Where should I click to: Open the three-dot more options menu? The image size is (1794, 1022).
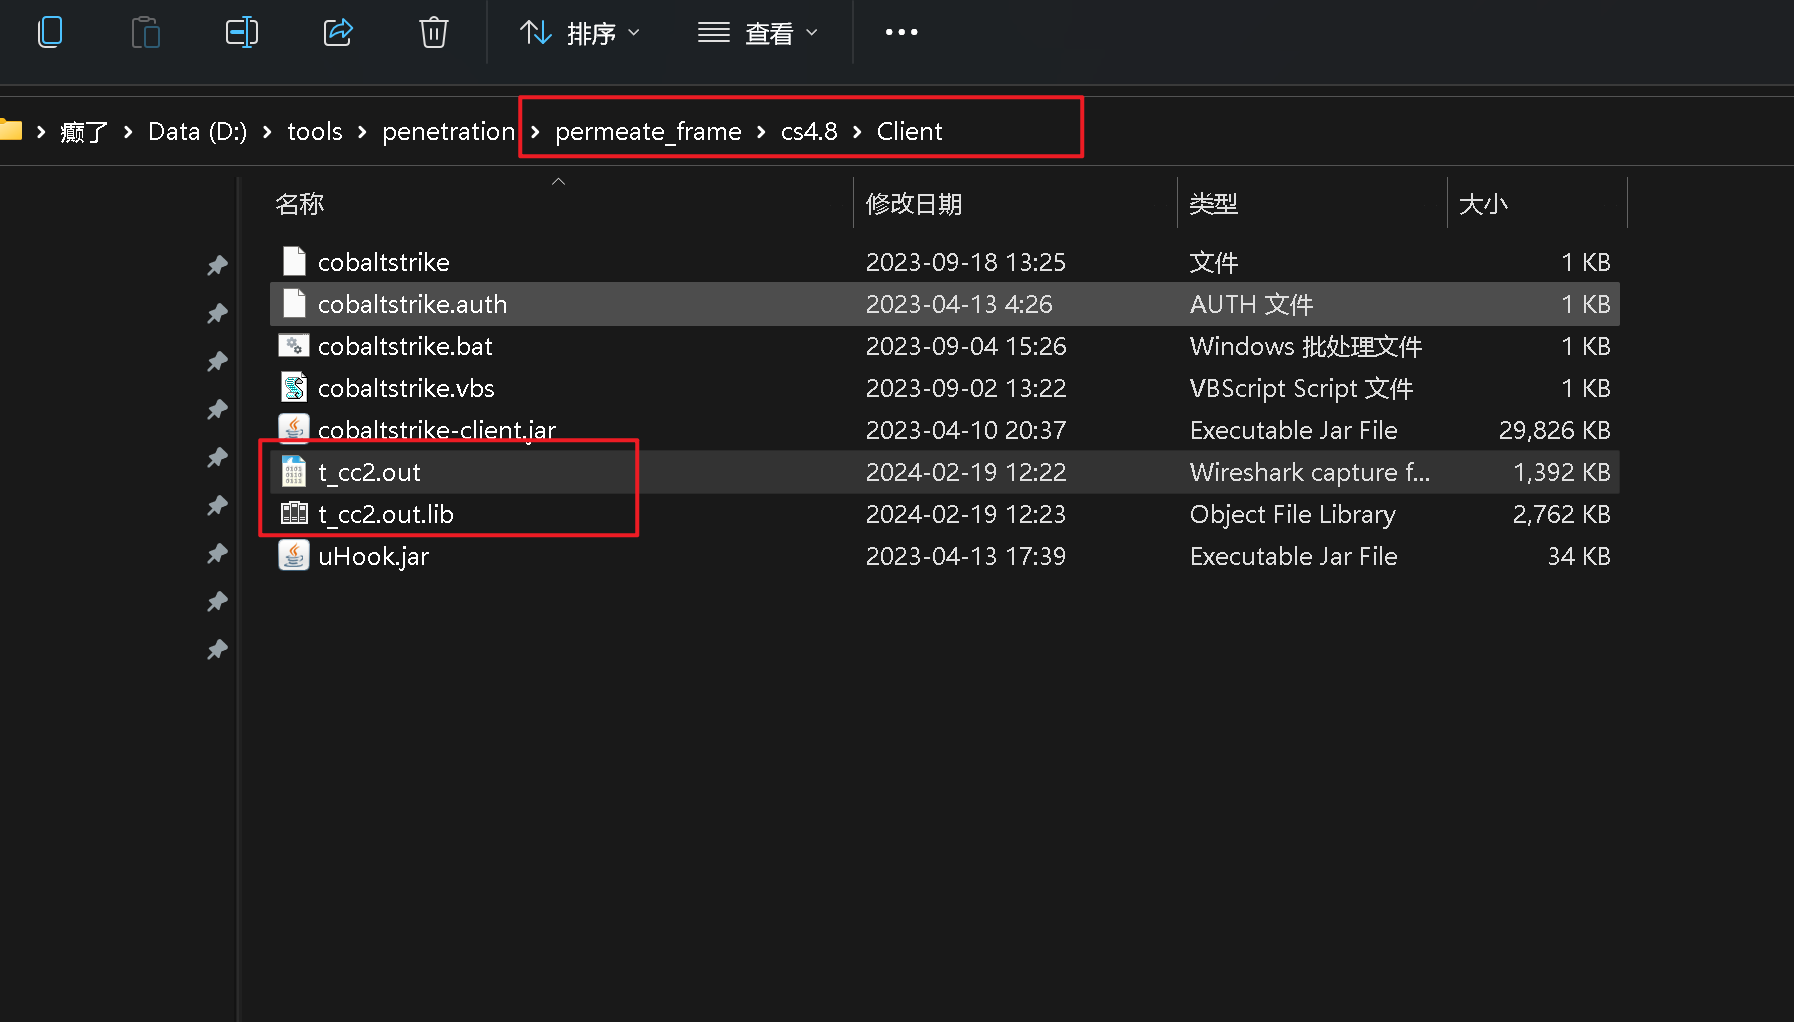[901, 32]
